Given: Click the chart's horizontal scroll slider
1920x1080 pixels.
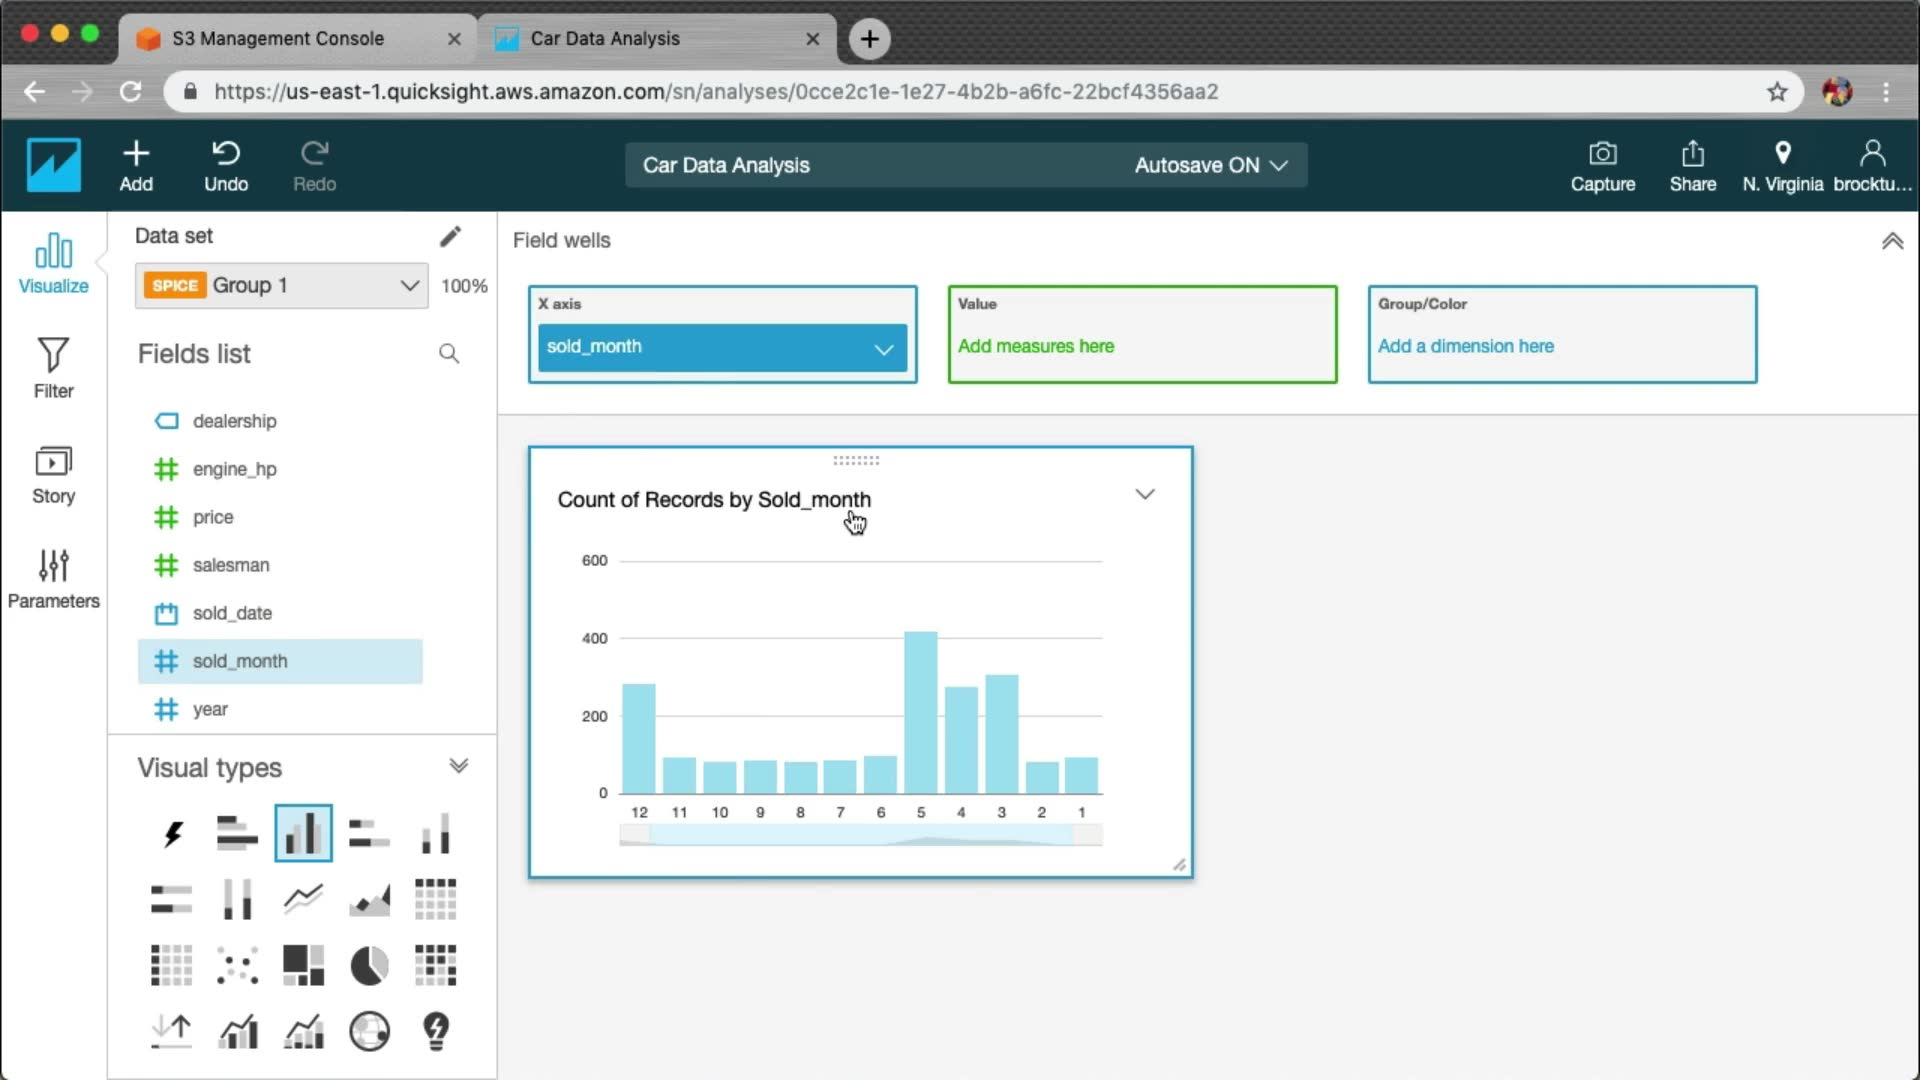Looking at the screenshot, I should point(860,836).
